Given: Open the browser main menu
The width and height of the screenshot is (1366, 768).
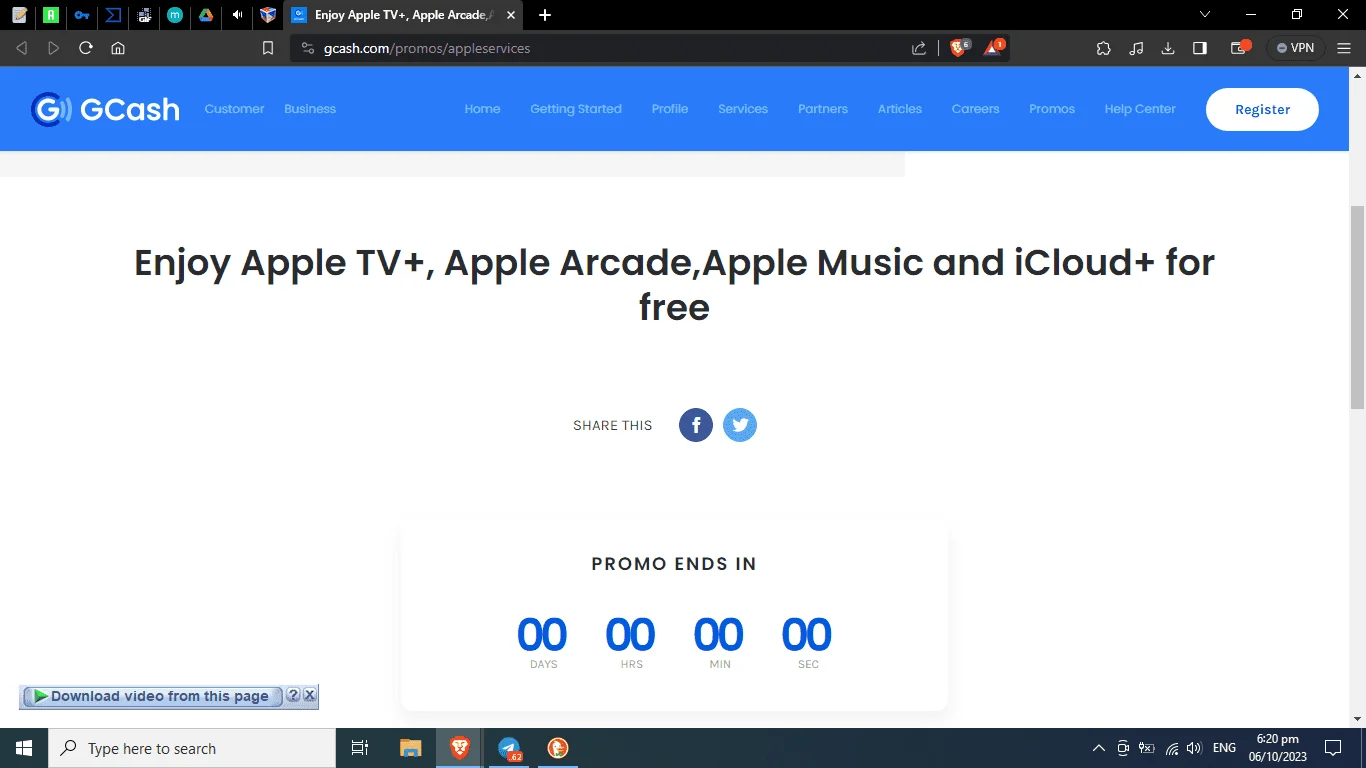Looking at the screenshot, I should [x=1345, y=48].
